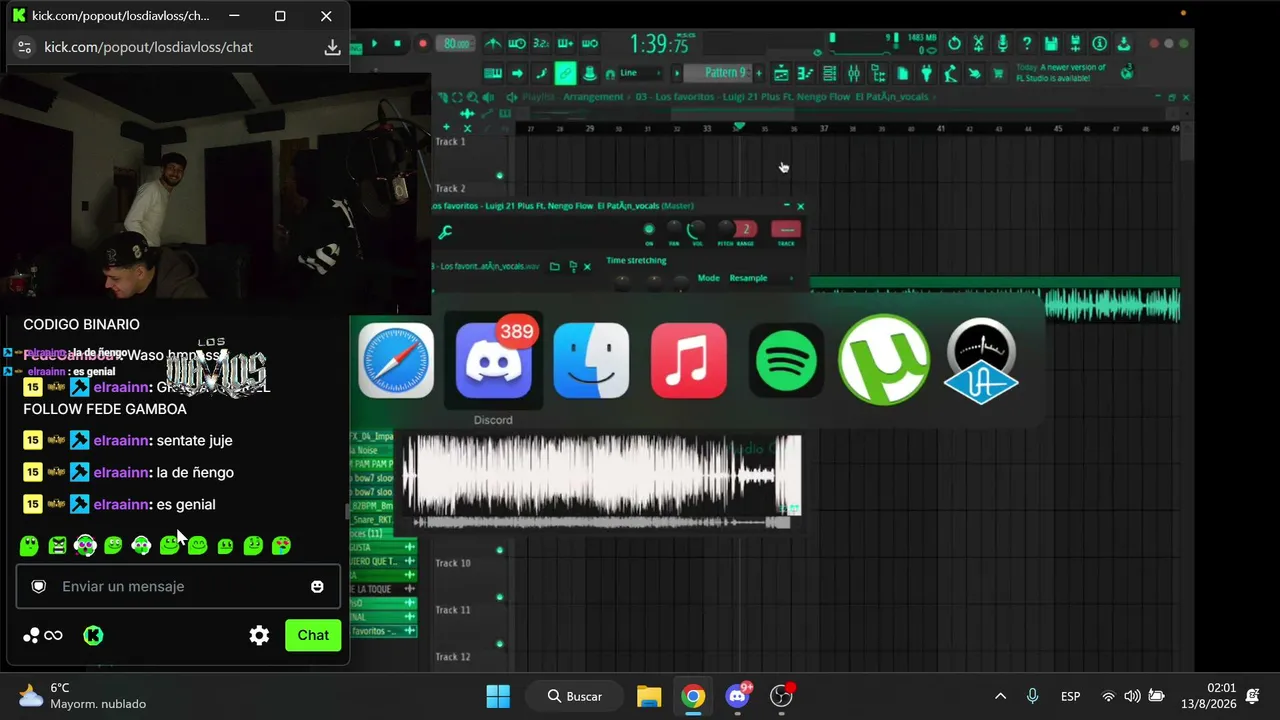Viewport: 1280px width, 720px height.
Task: Open the emoji picker in the chat box
Action: [x=317, y=587]
